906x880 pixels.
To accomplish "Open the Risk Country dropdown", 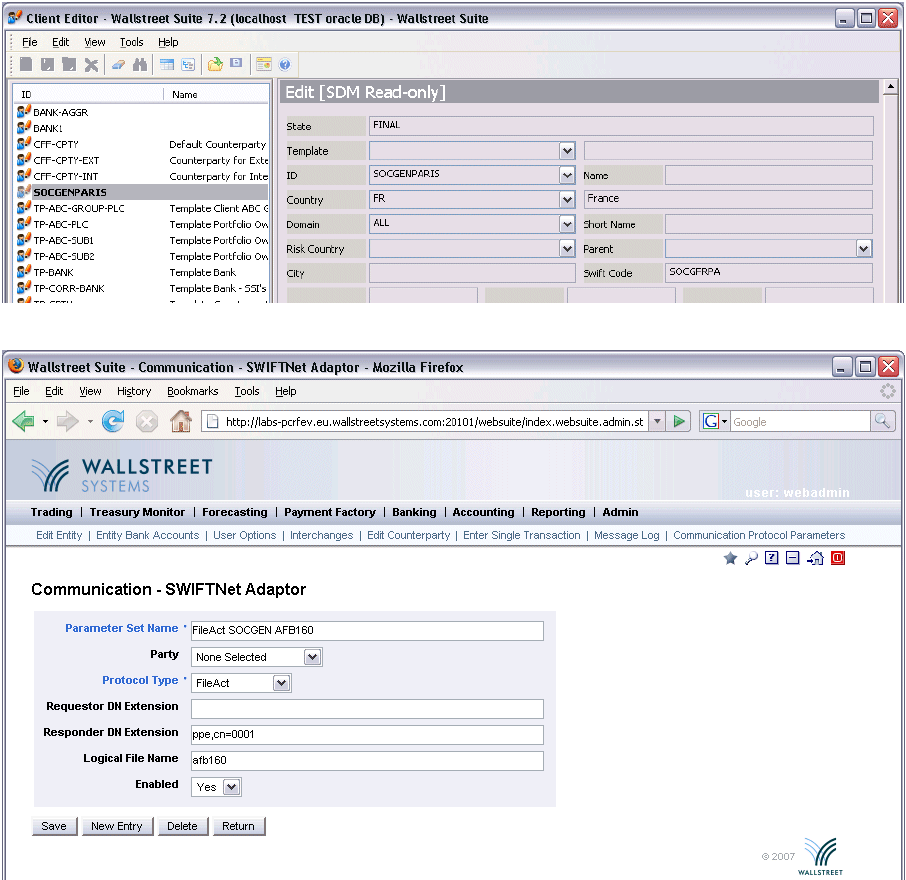I will (x=567, y=248).
